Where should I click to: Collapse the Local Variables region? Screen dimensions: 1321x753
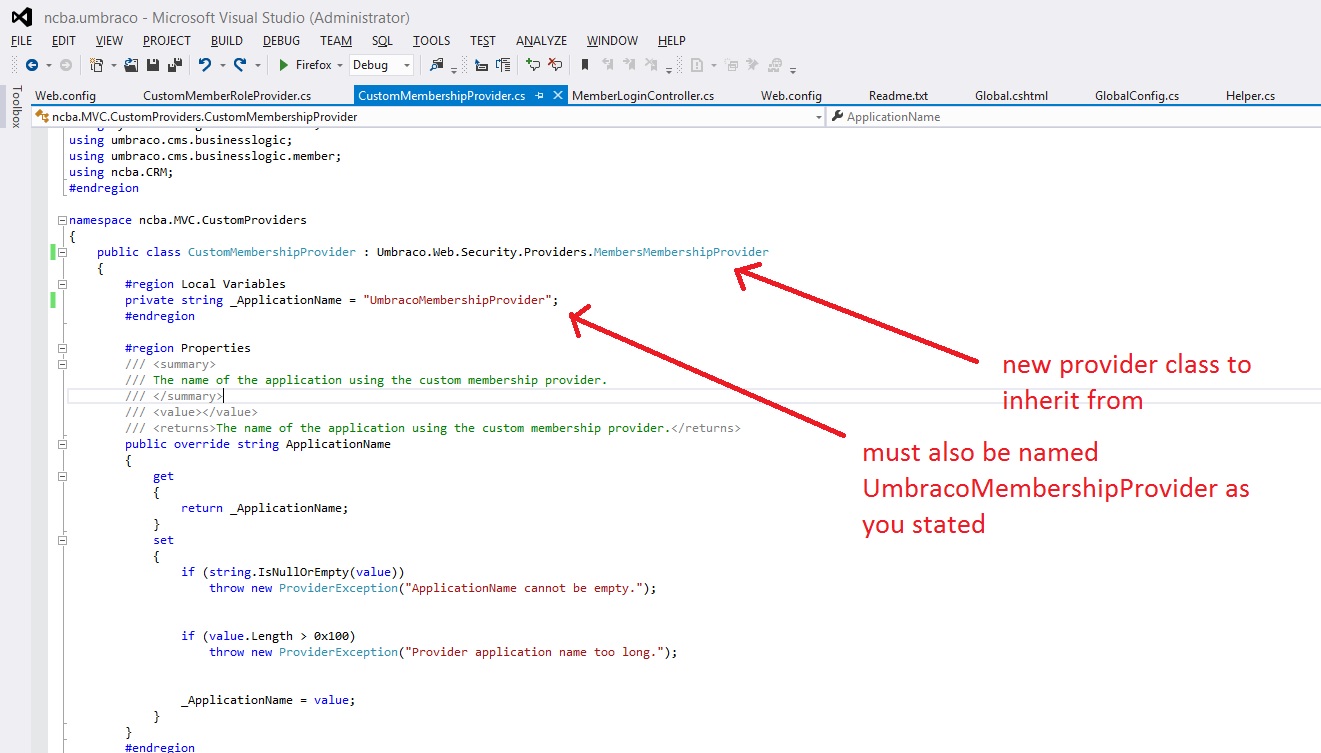click(x=62, y=284)
